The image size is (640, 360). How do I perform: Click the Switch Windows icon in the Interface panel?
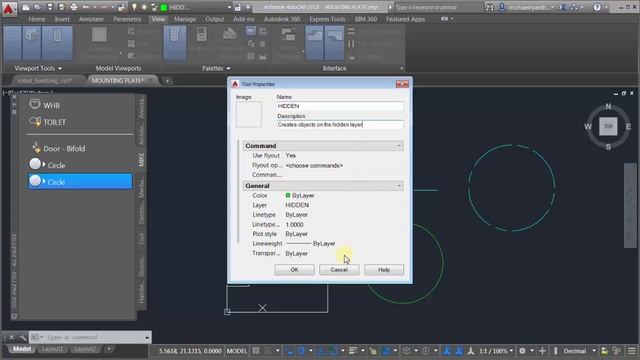coord(289,35)
